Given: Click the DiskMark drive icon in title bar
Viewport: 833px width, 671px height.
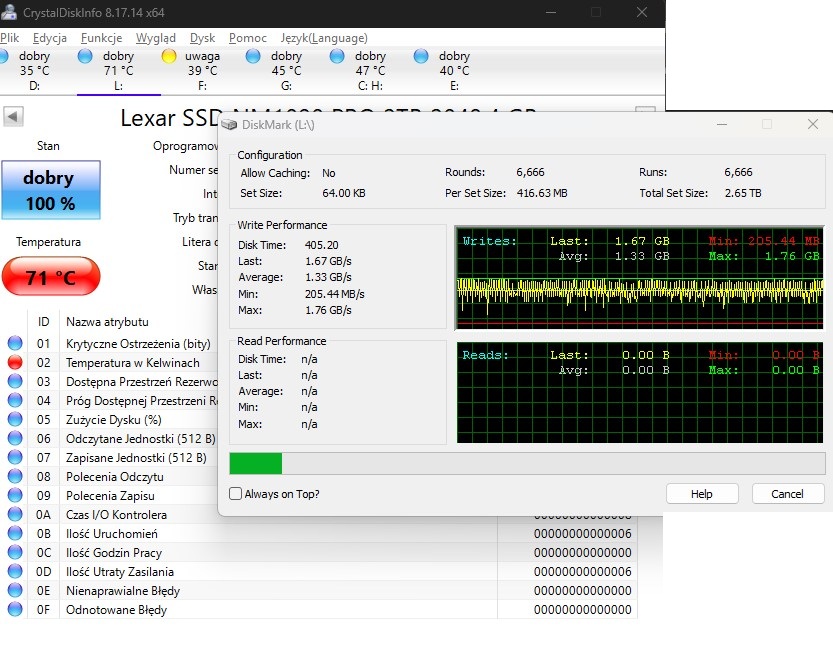Looking at the screenshot, I should (x=230, y=125).
